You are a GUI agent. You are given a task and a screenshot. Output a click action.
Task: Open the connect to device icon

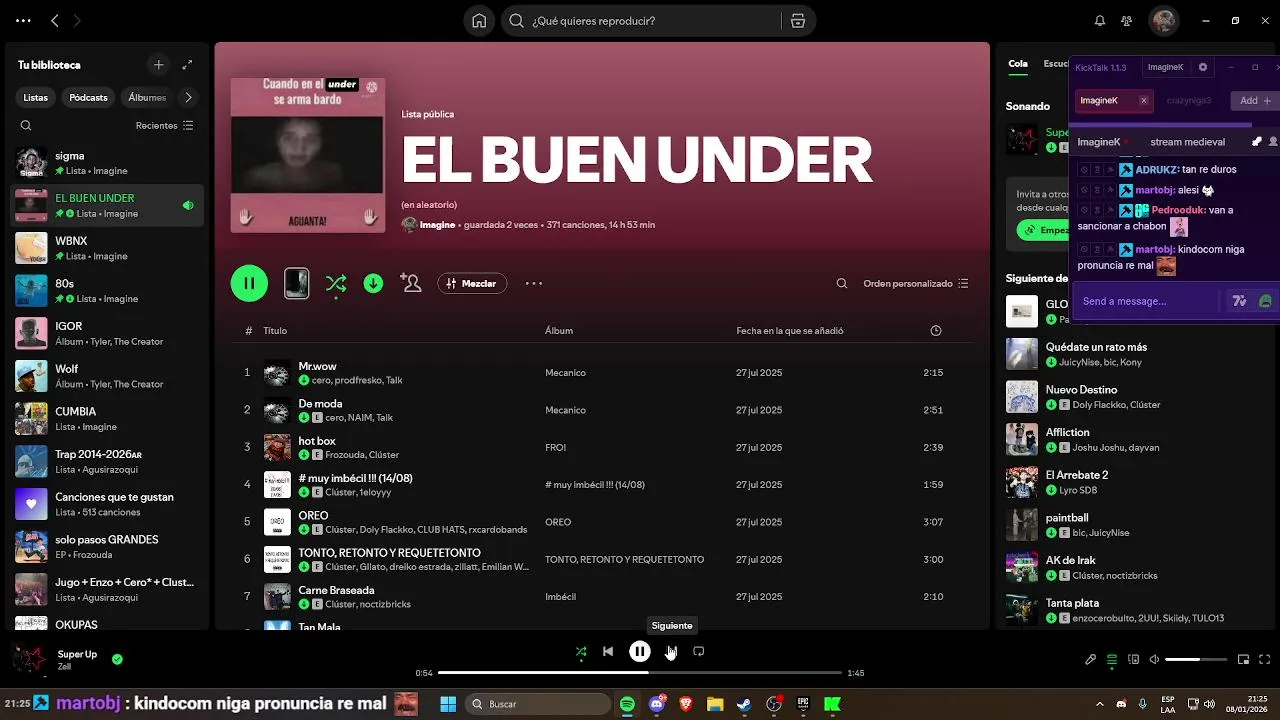(x=1134, y=660)
